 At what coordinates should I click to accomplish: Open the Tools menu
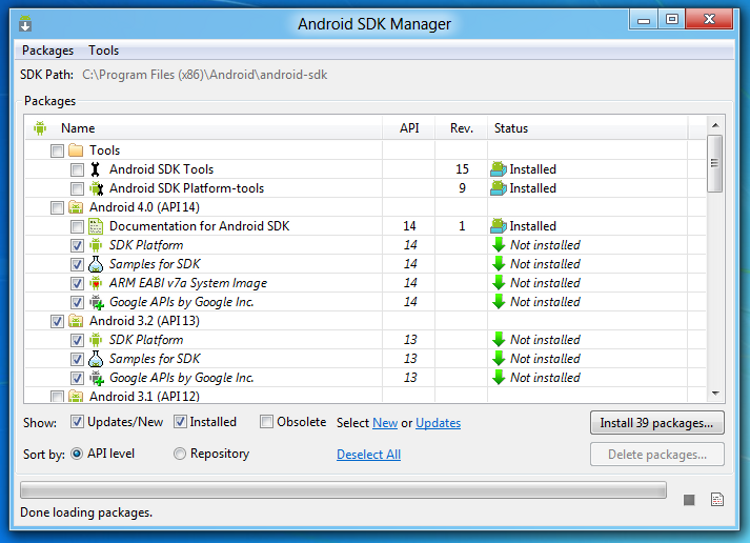(x=103, y=50)
